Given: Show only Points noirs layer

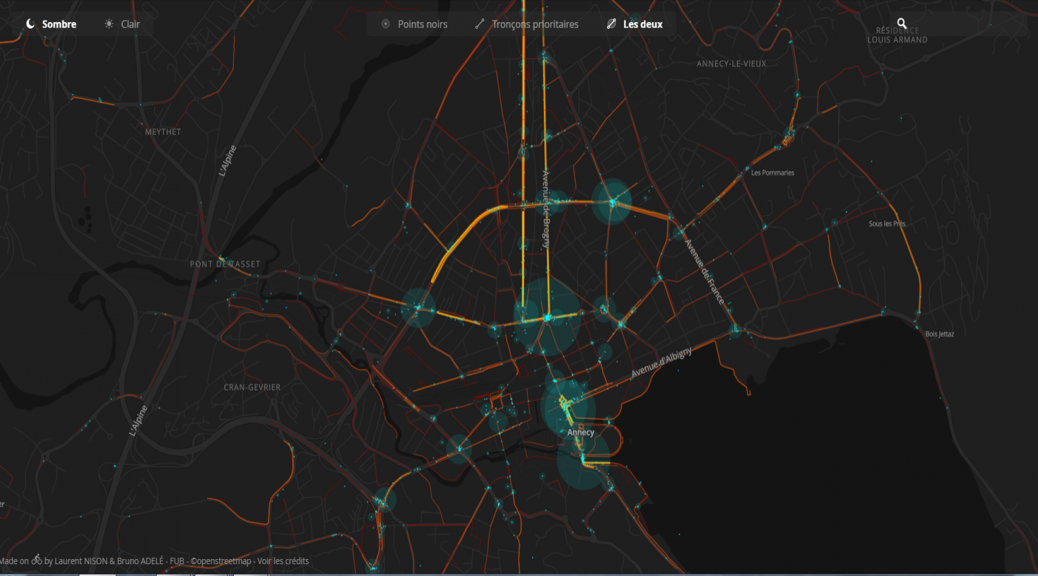Looking at the screenshot, I should pyautogui.click(x=414, y=24).
